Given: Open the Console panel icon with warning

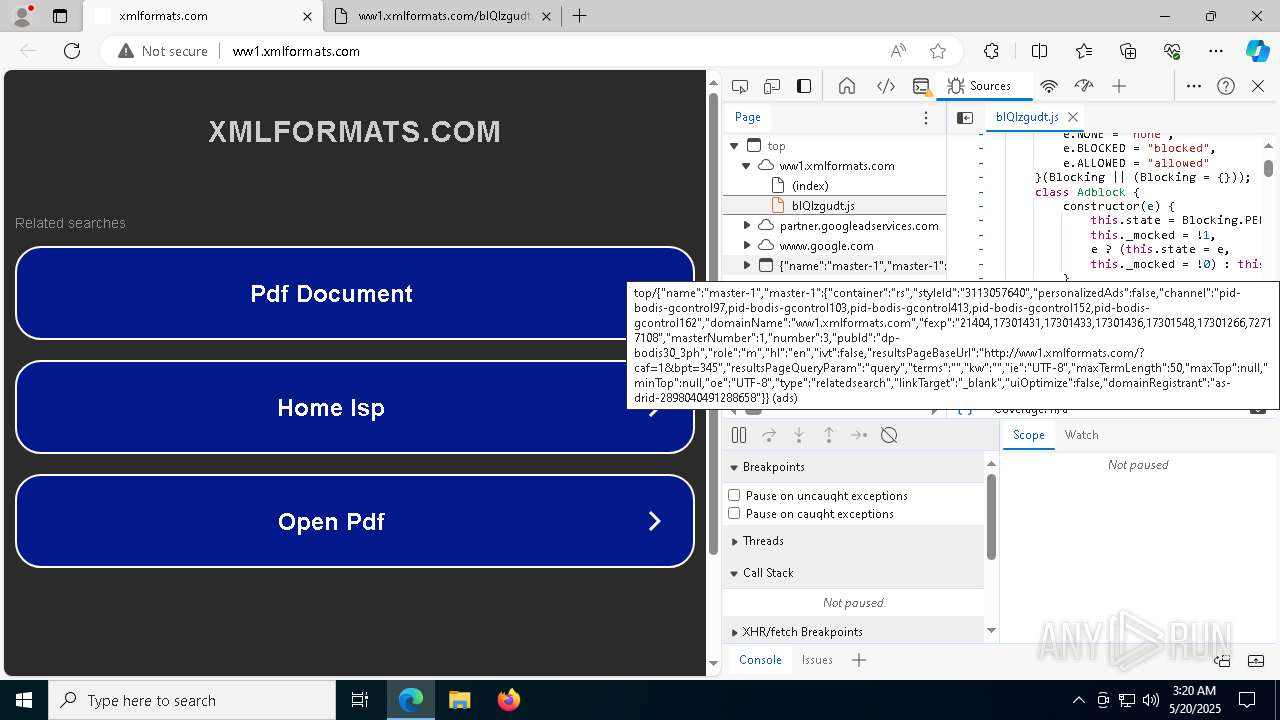Looking at the screenshot, I should tap(922, 86).
